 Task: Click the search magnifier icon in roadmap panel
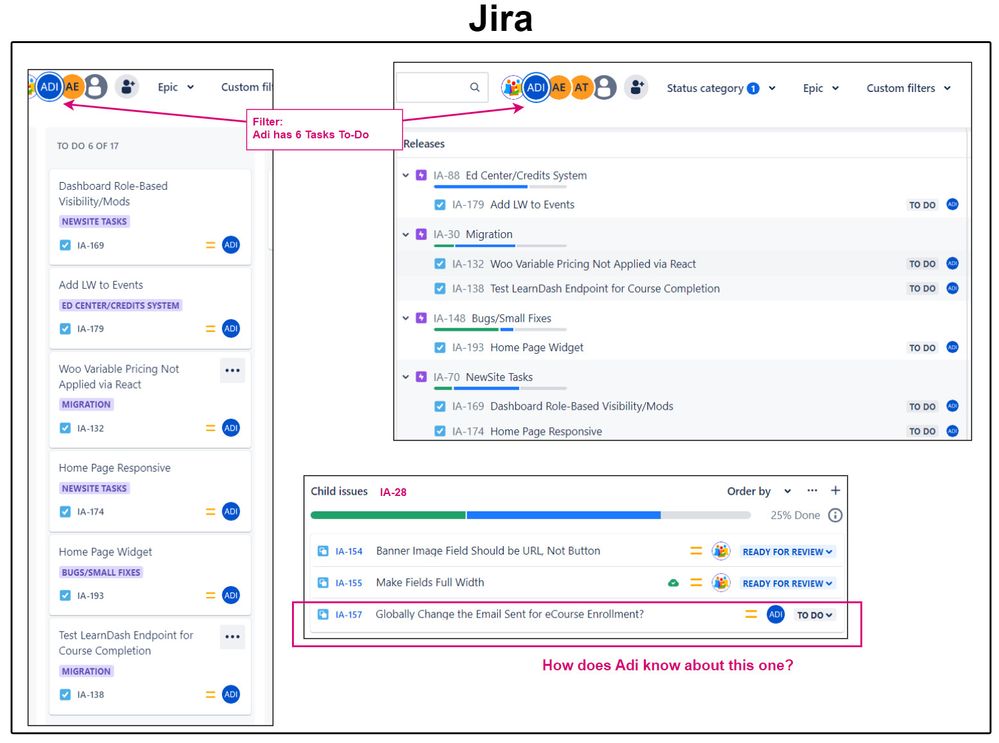click(475, 87)
